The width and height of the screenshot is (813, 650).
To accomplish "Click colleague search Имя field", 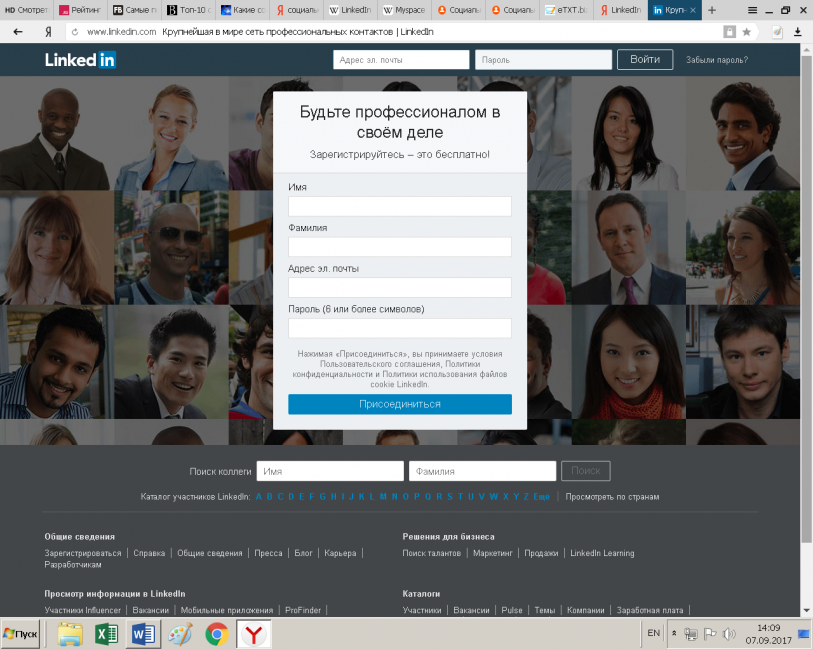I will pos(330,471).
